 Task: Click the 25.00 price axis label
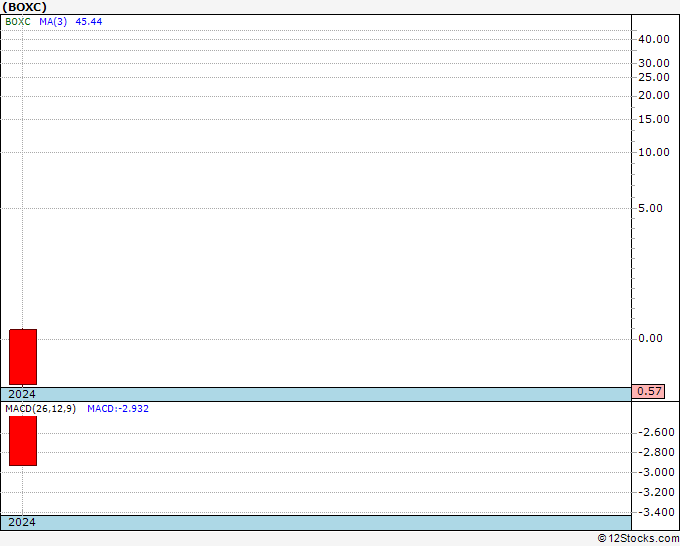pos(654,77)
